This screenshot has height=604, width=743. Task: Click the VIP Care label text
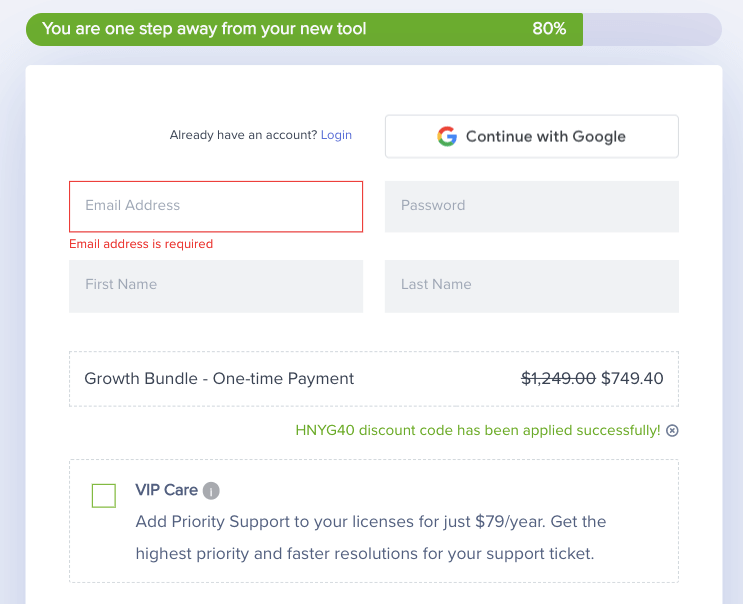pos(166,491)
